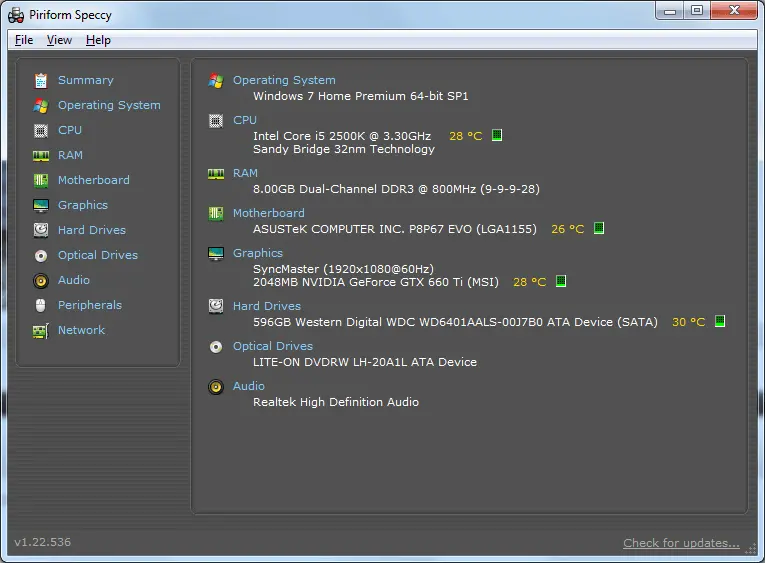Click green CPU temperature indicator

(x=497, y=136)
